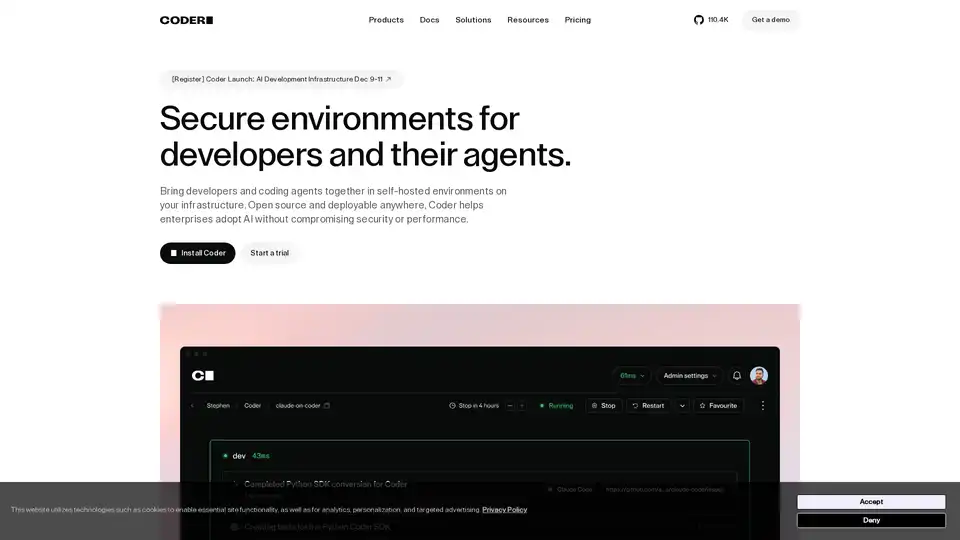The height and width of the screenshot is (540, 960).
Task: Open the Privacy Policy link
Action: coord(504,510)
